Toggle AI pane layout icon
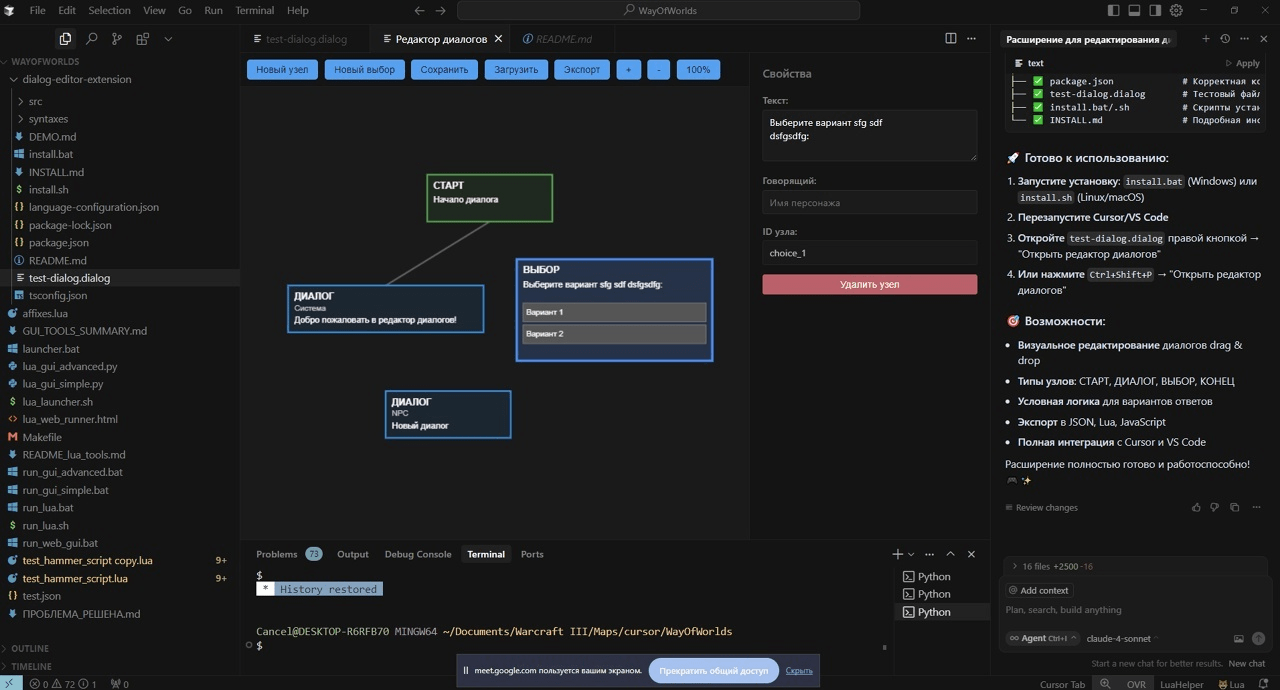This screenshot has height=690, width=1280. (1155, 11)
